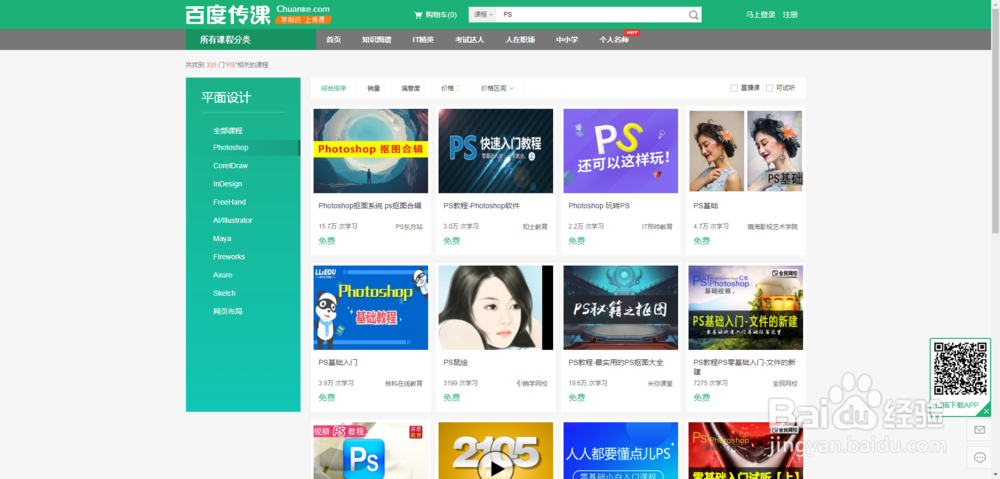Viewport: 1000px width, 479px height.
Task: Open PS鼠绘 girl illustration thumbnail
Action: tap(496, 307)
